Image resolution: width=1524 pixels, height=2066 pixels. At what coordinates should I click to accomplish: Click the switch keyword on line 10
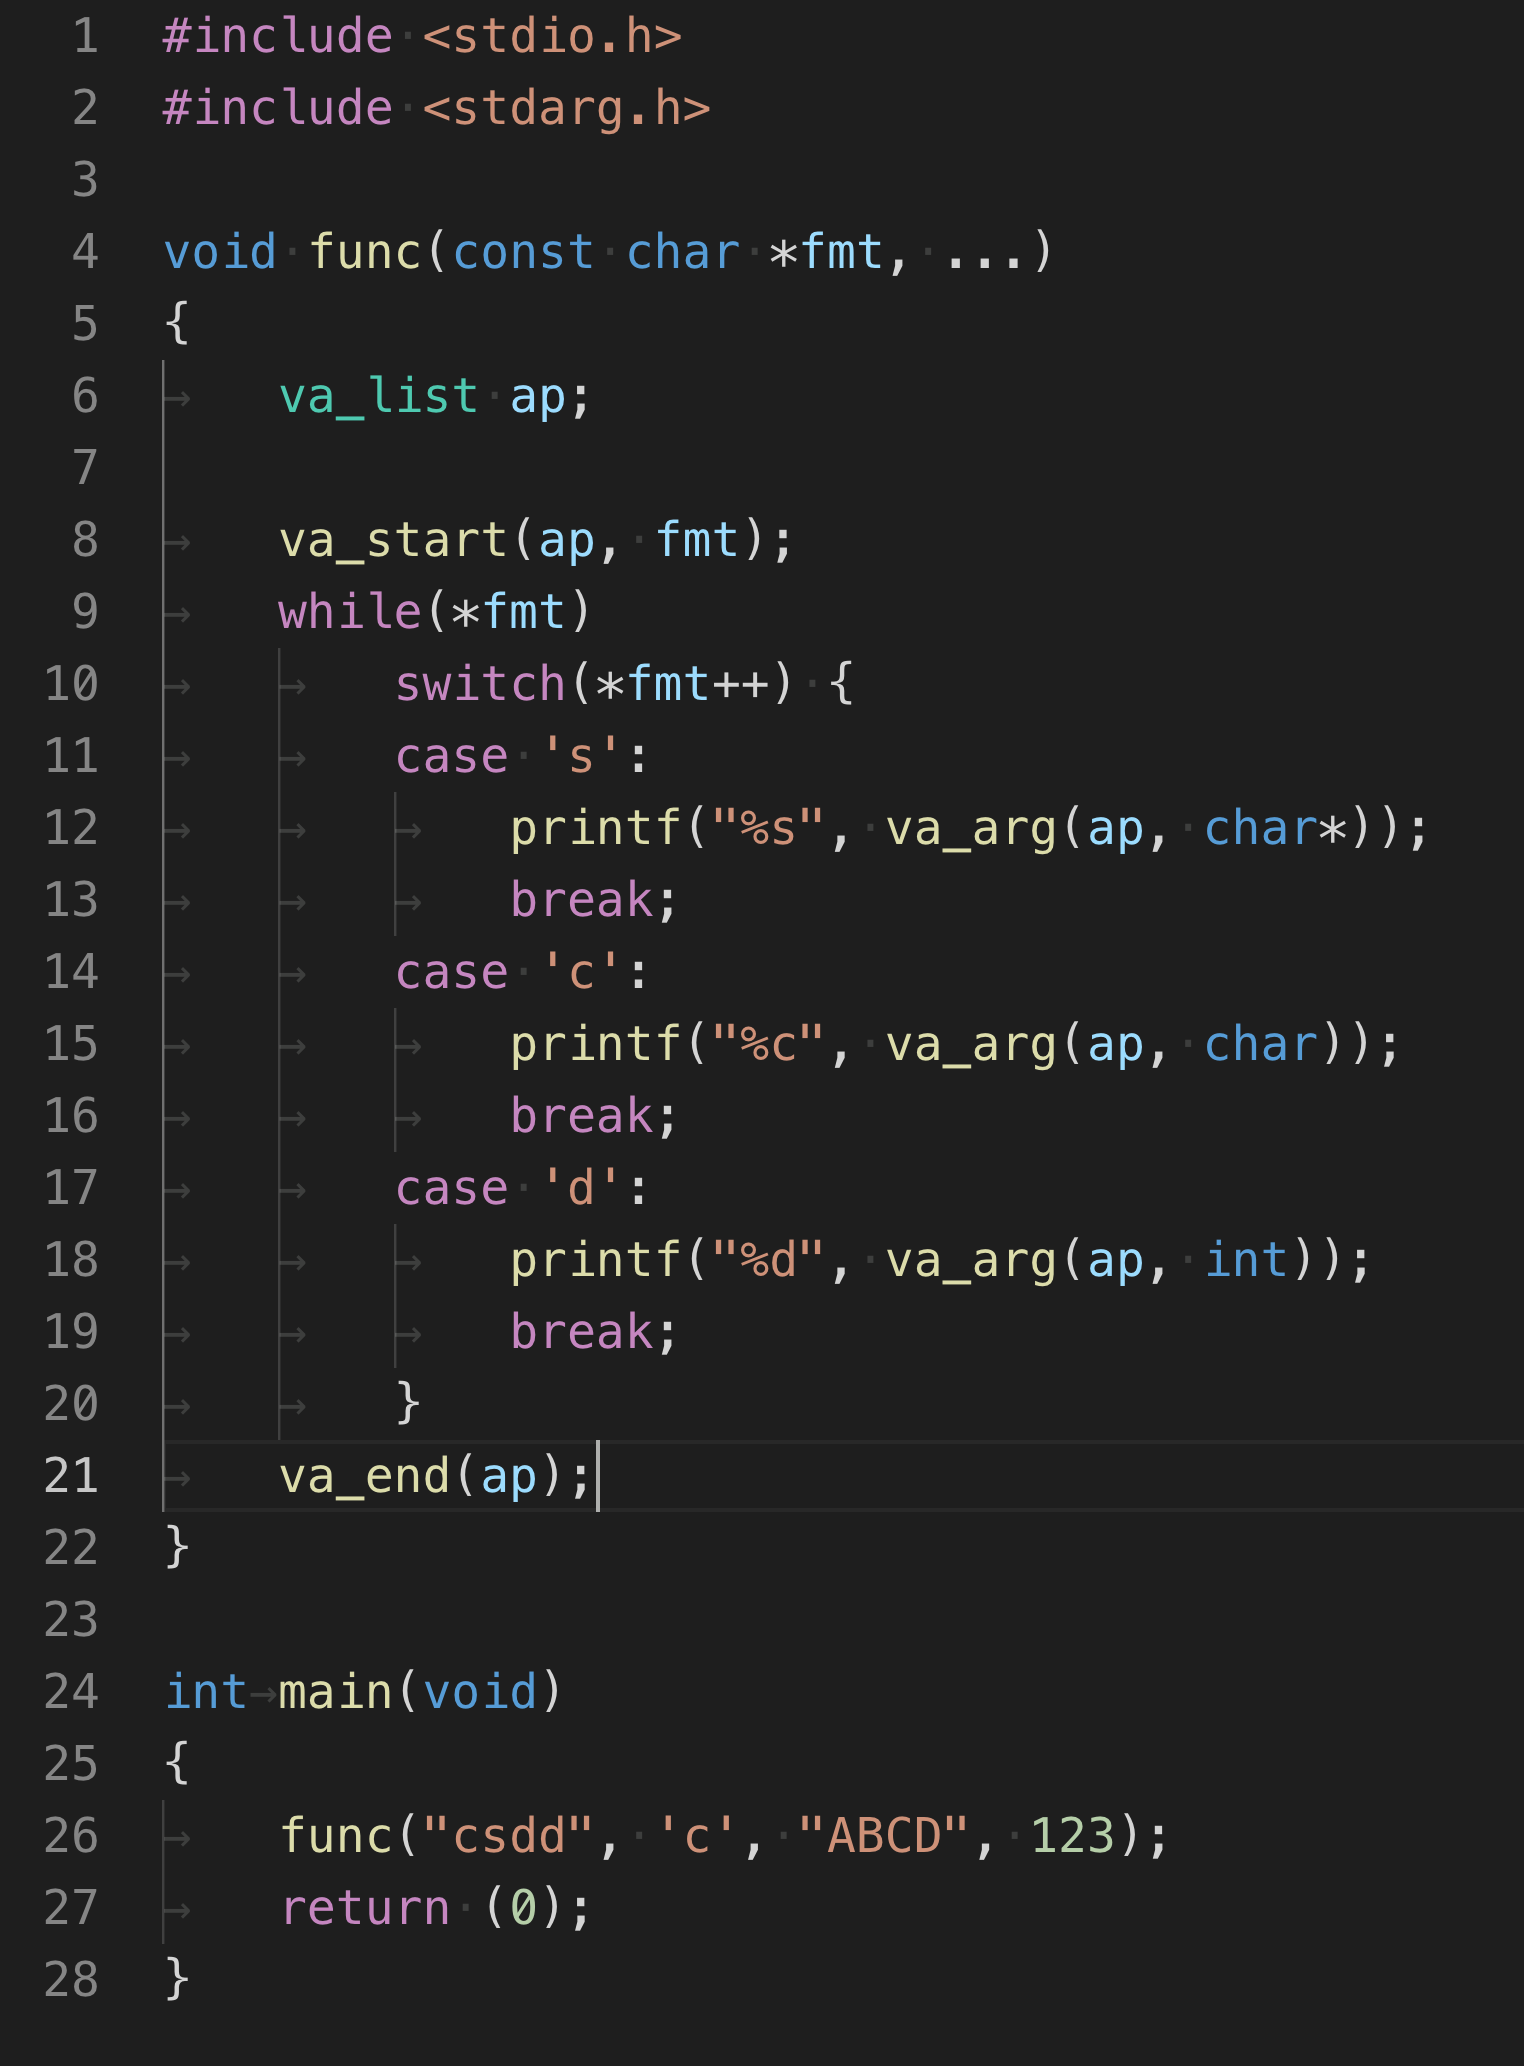(x=480, y=685)
